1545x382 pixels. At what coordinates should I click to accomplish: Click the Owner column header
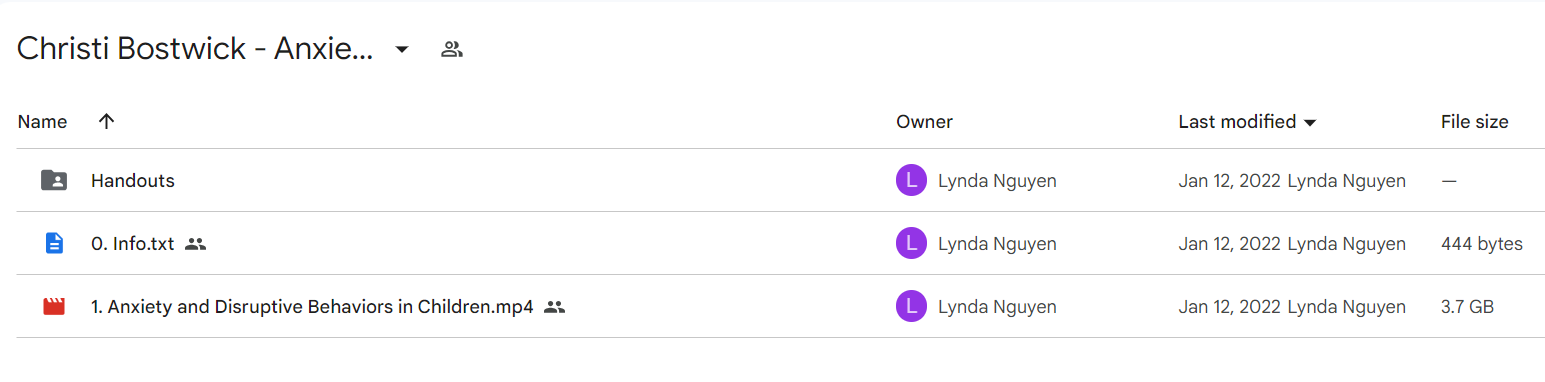click(x=924, y=122)
